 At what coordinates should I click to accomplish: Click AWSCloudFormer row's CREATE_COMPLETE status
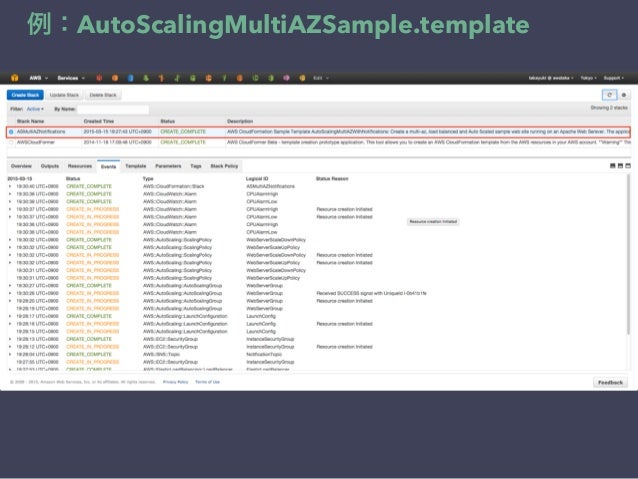pos(183,142)
